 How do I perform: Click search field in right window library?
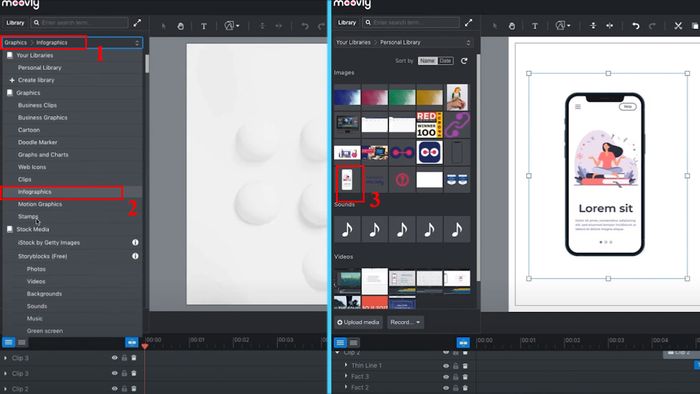coord(411,22)
